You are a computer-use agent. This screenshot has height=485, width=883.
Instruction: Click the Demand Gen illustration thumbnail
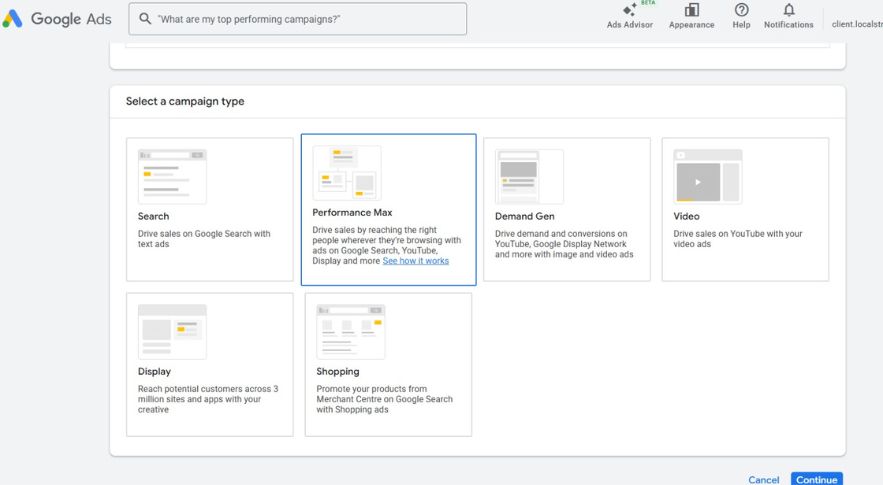pyautogui.click(x=529, y=176)
